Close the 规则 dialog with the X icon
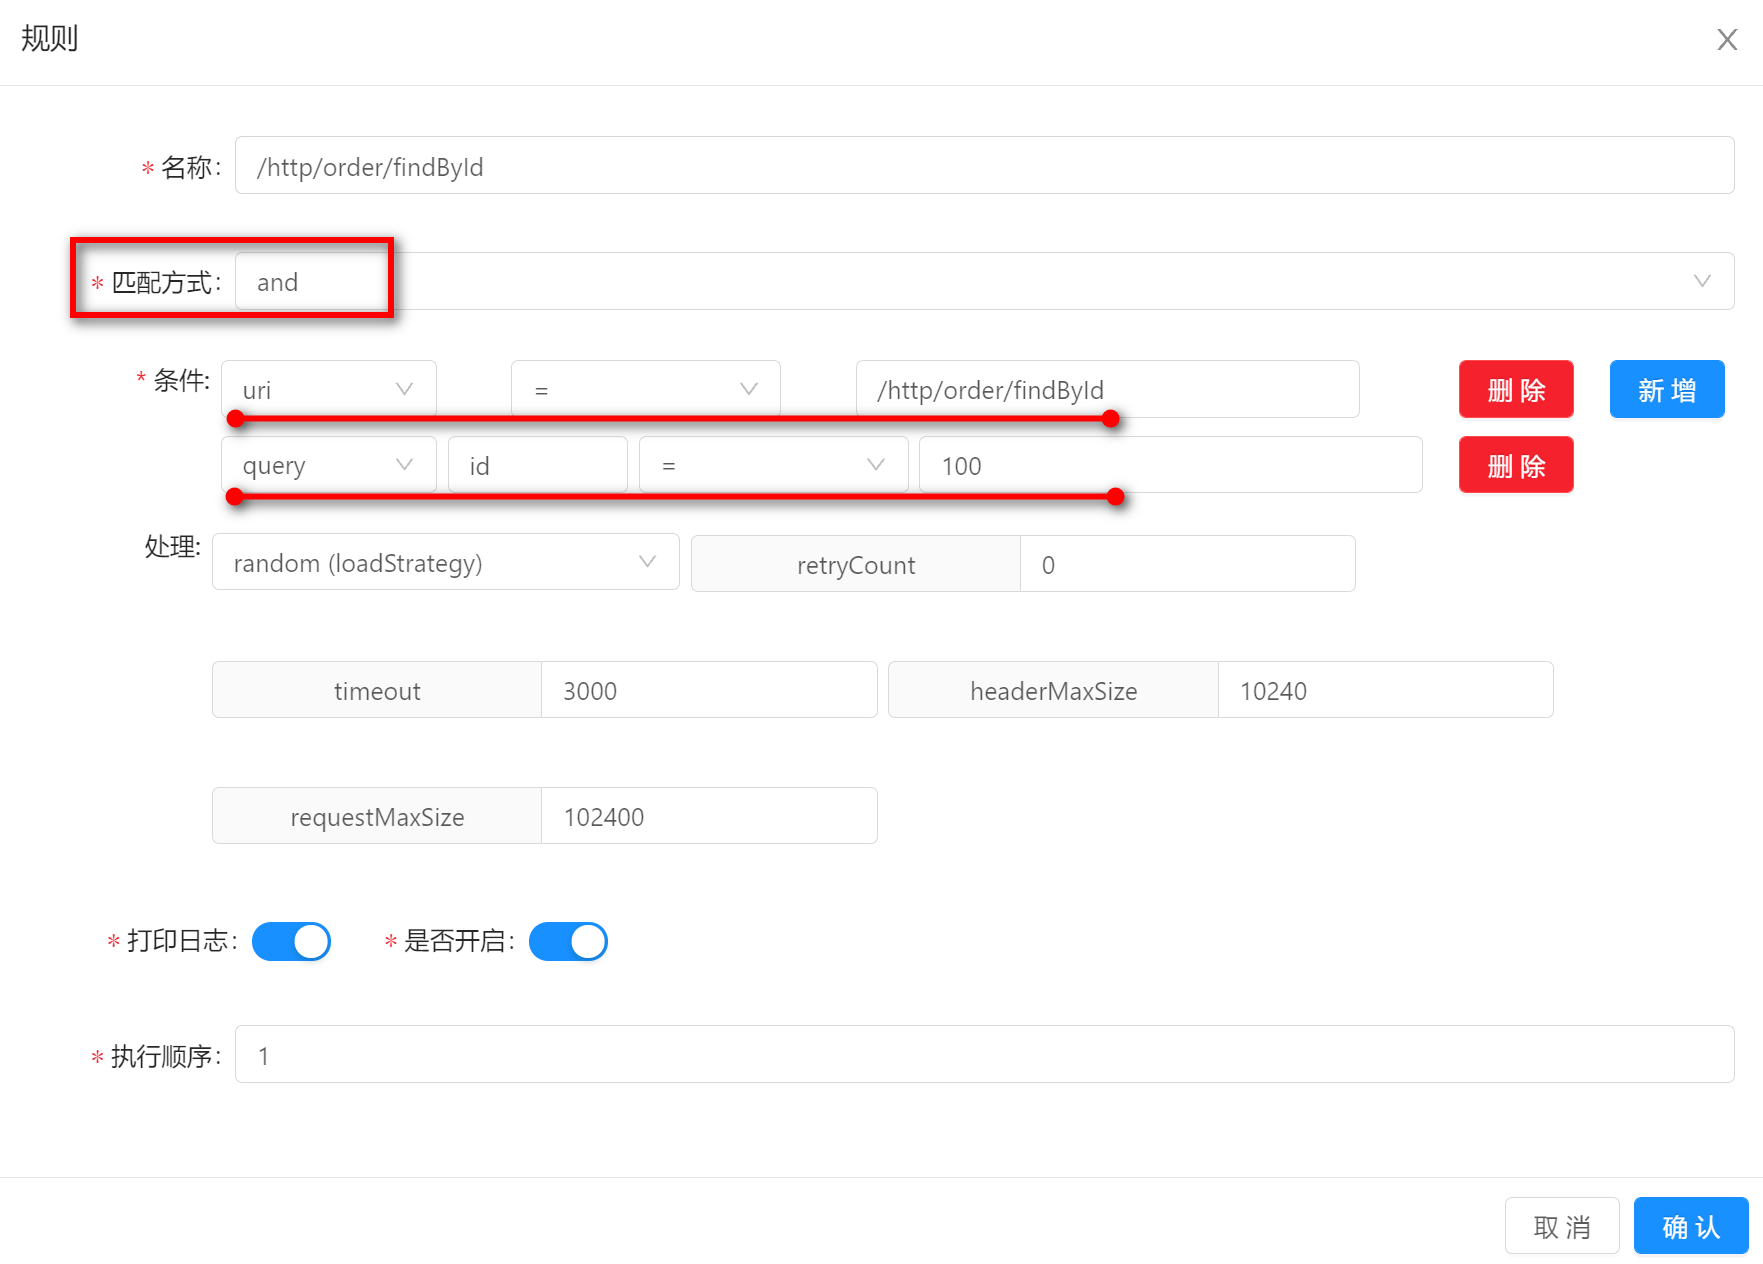Screen dimensions: 1763x1264 click(1726, 40)
